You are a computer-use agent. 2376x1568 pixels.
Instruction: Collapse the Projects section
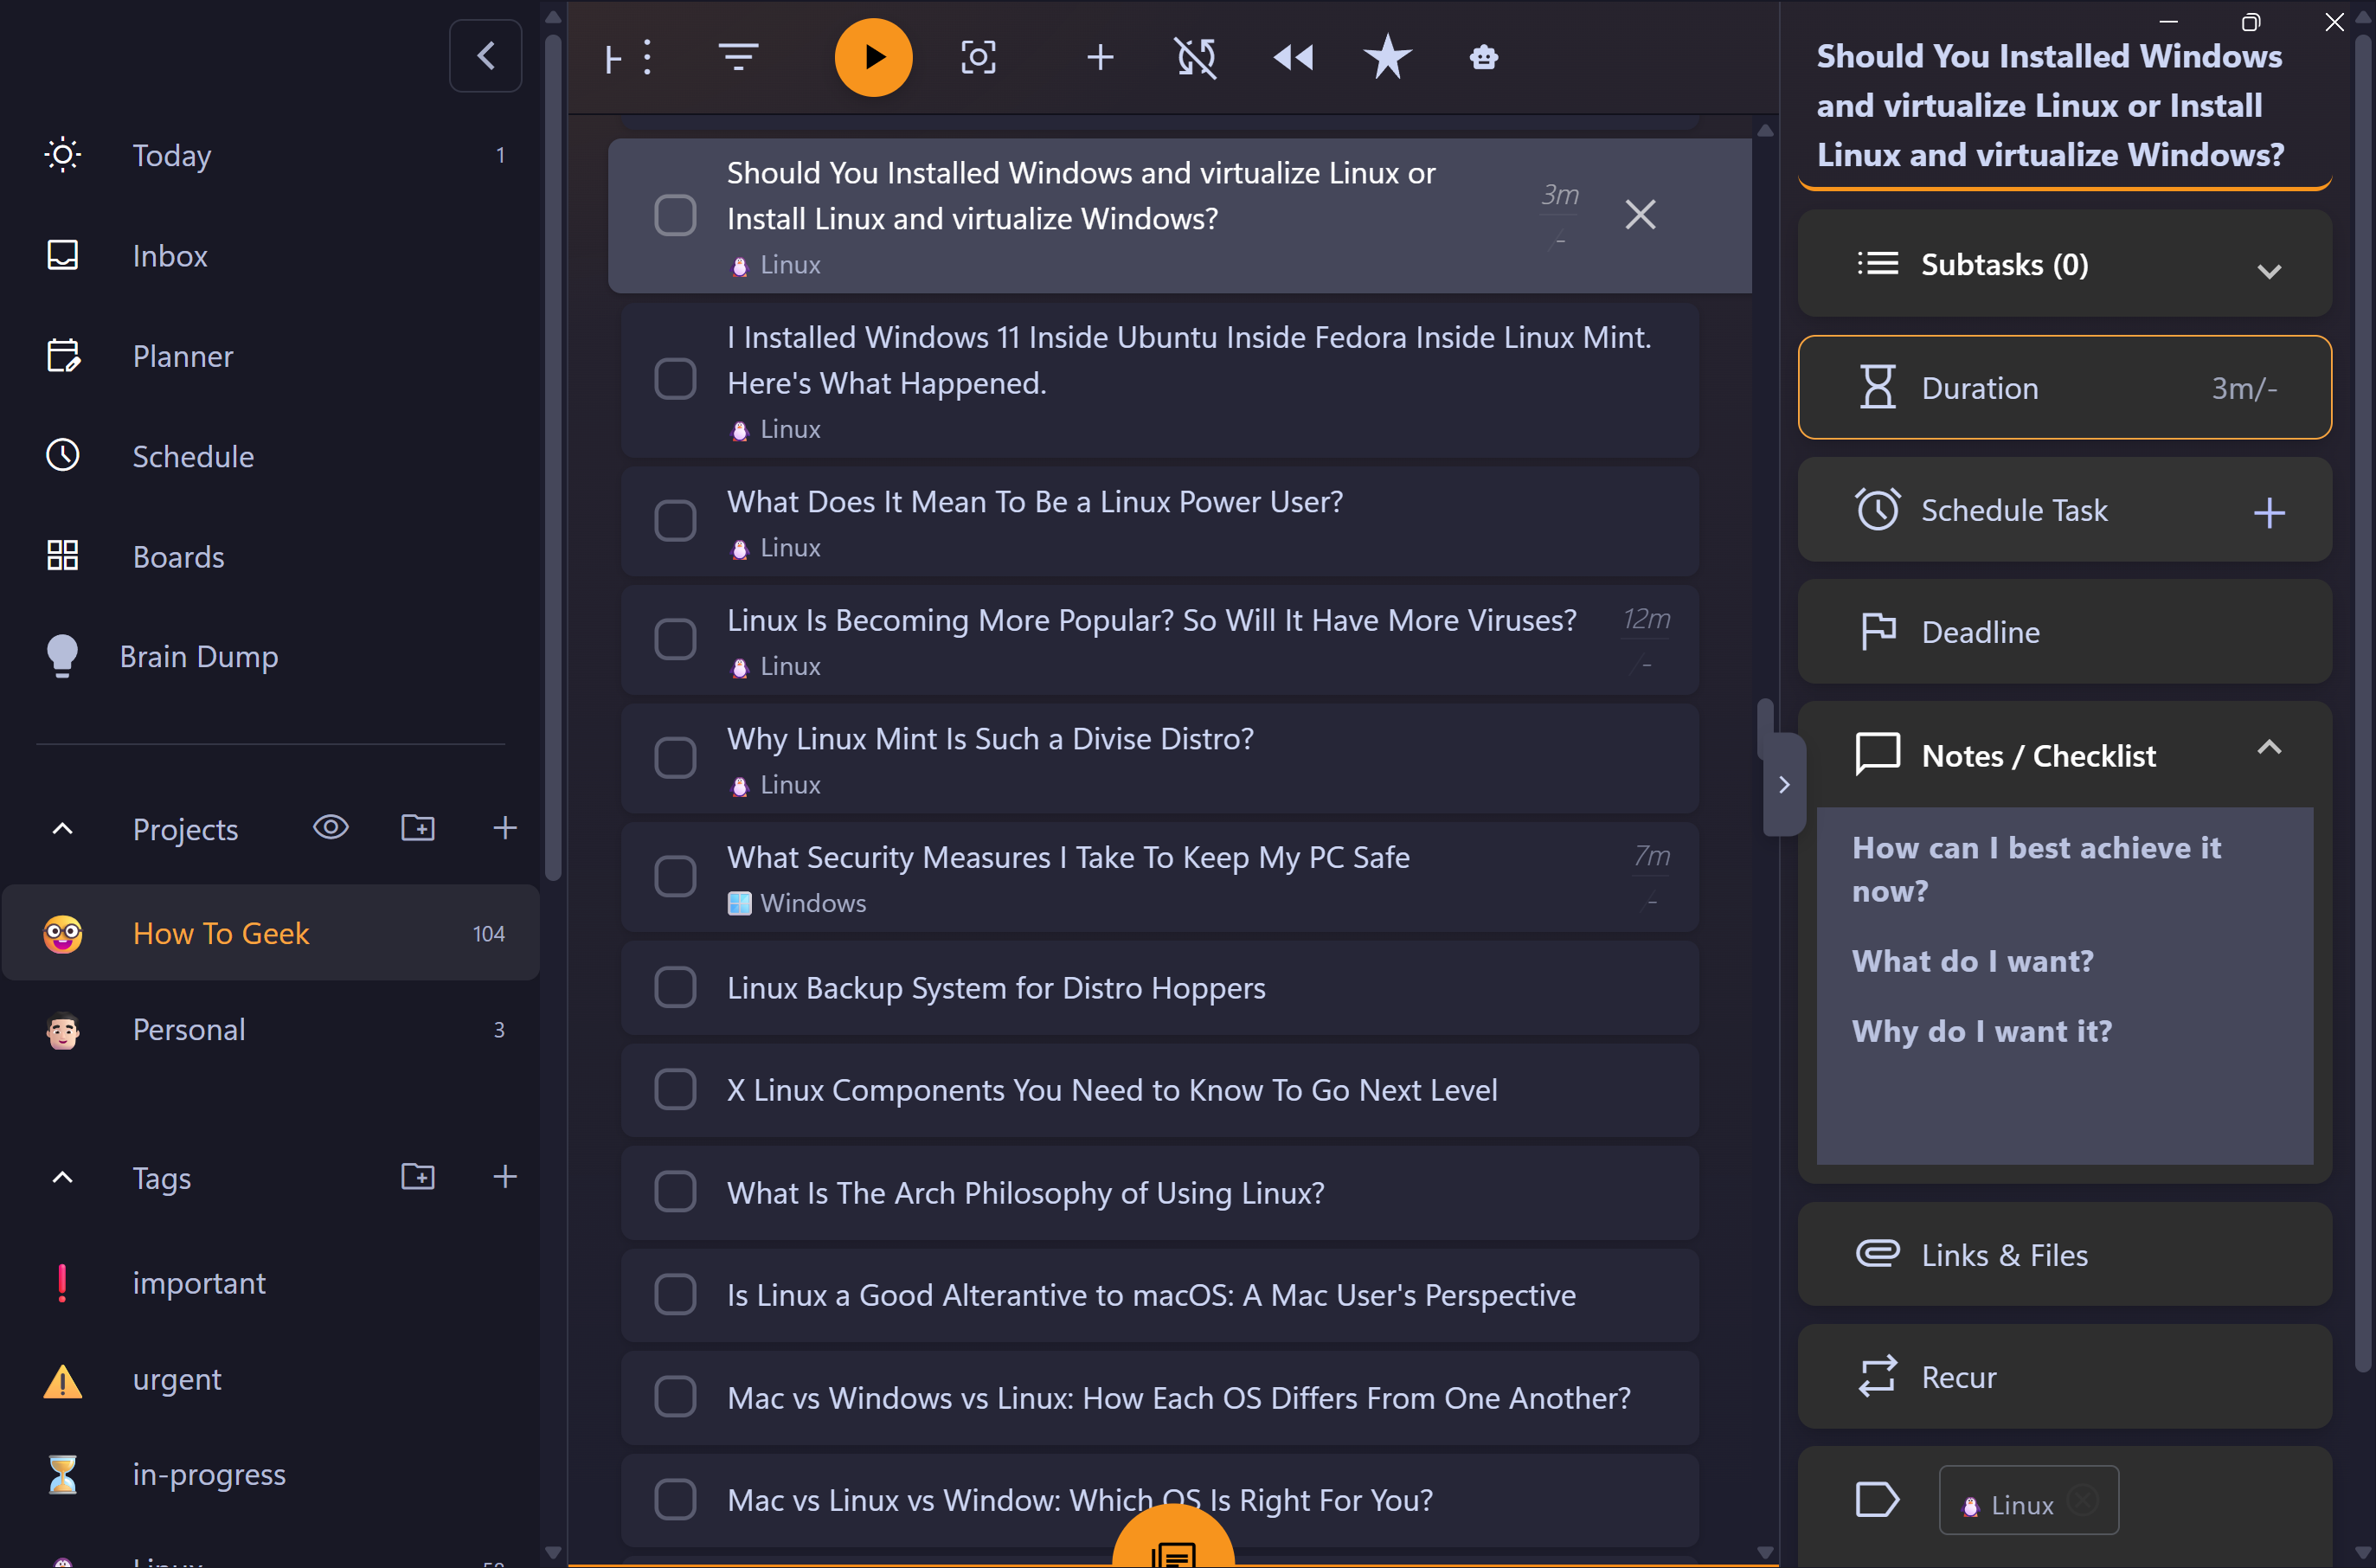[62, 829]
